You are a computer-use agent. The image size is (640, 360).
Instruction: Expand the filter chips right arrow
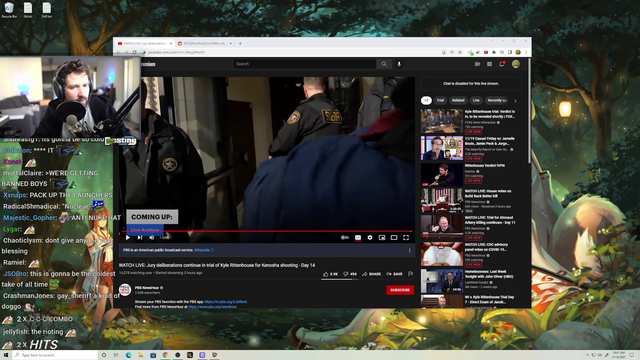click(x=515, y=100)
